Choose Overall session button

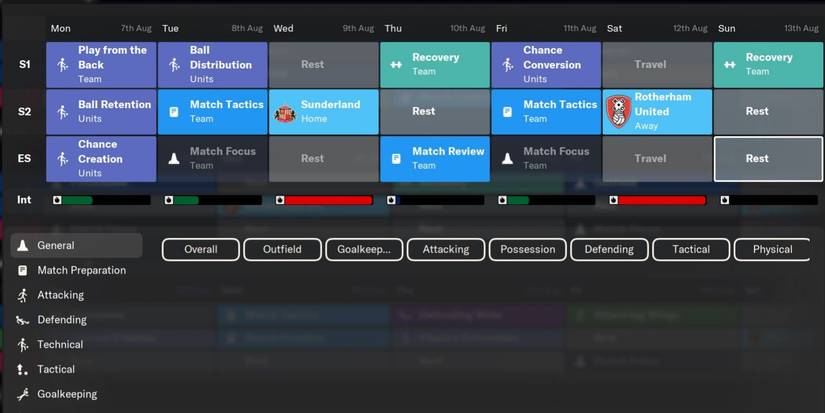click(x=200, y=249)
